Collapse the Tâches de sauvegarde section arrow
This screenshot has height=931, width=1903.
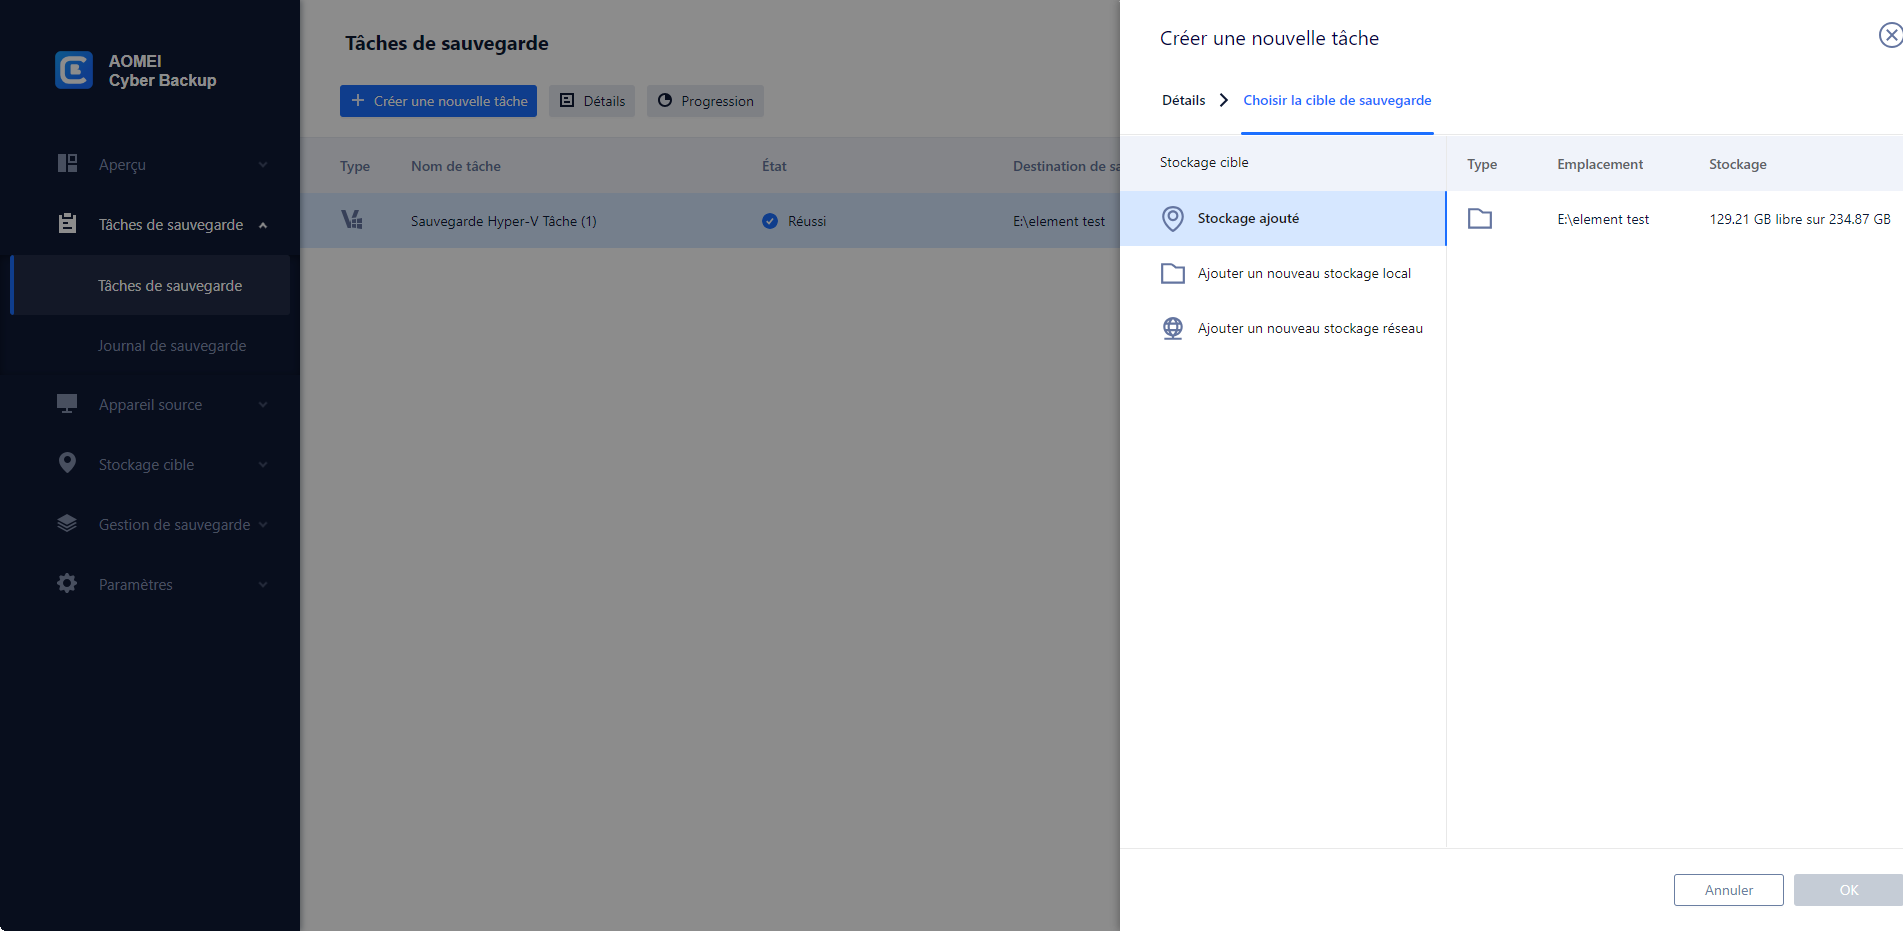(x=263, y=225)
